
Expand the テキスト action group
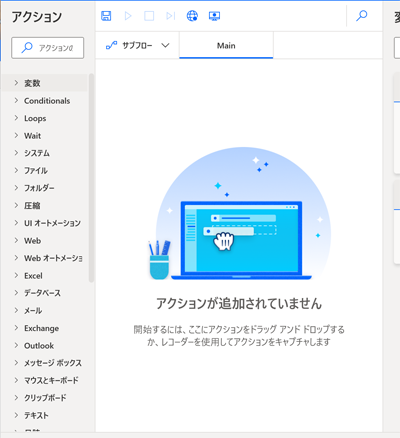coord(45,415)
